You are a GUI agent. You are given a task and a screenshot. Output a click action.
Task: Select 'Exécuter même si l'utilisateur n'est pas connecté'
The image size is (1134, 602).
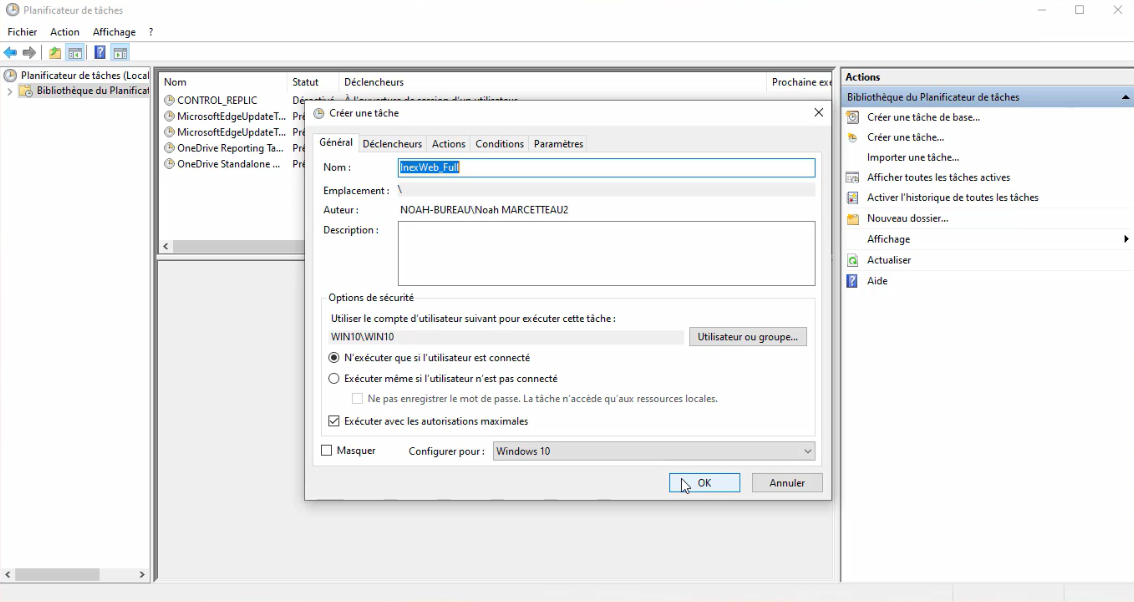334,379
